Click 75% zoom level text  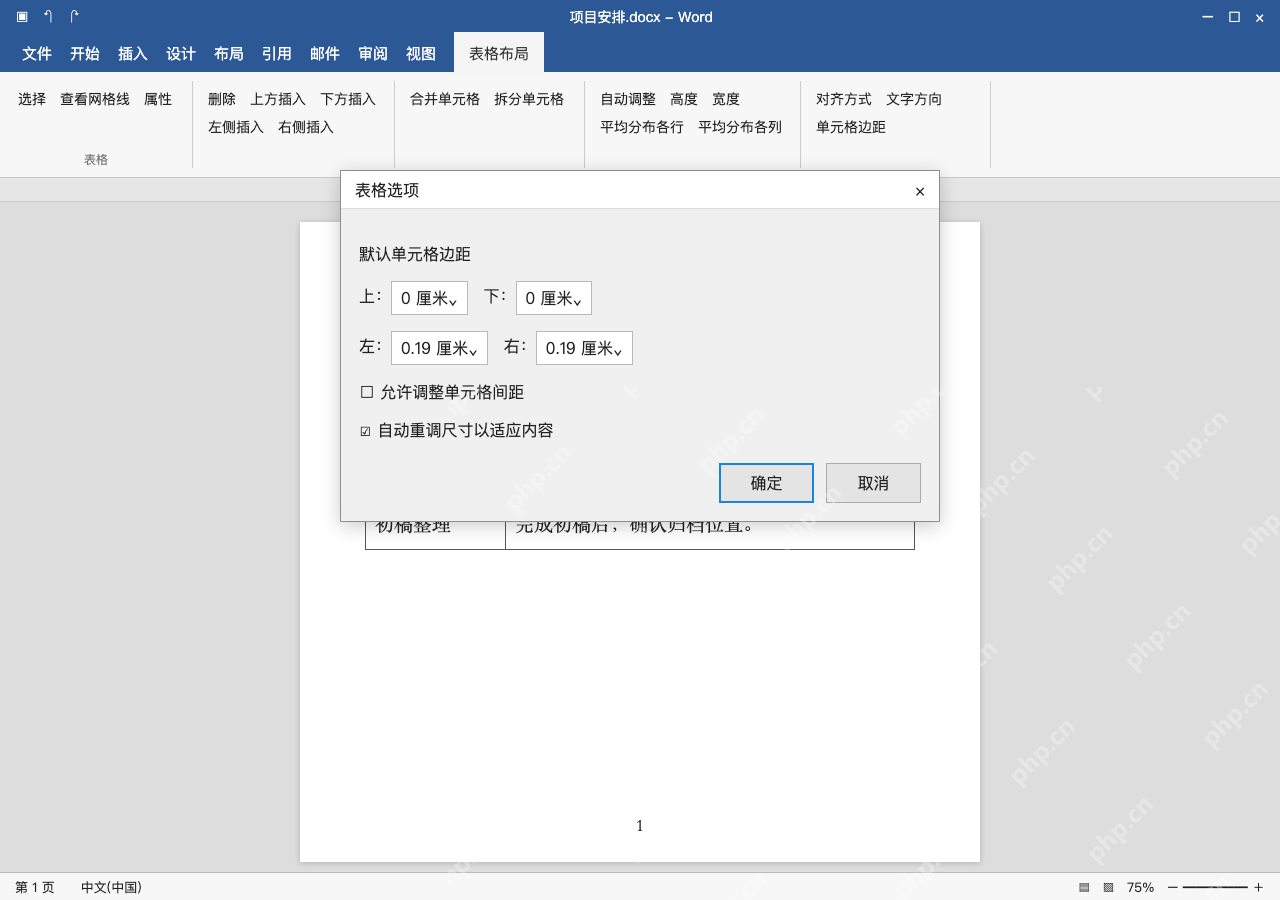click(x=1140, y=887)
